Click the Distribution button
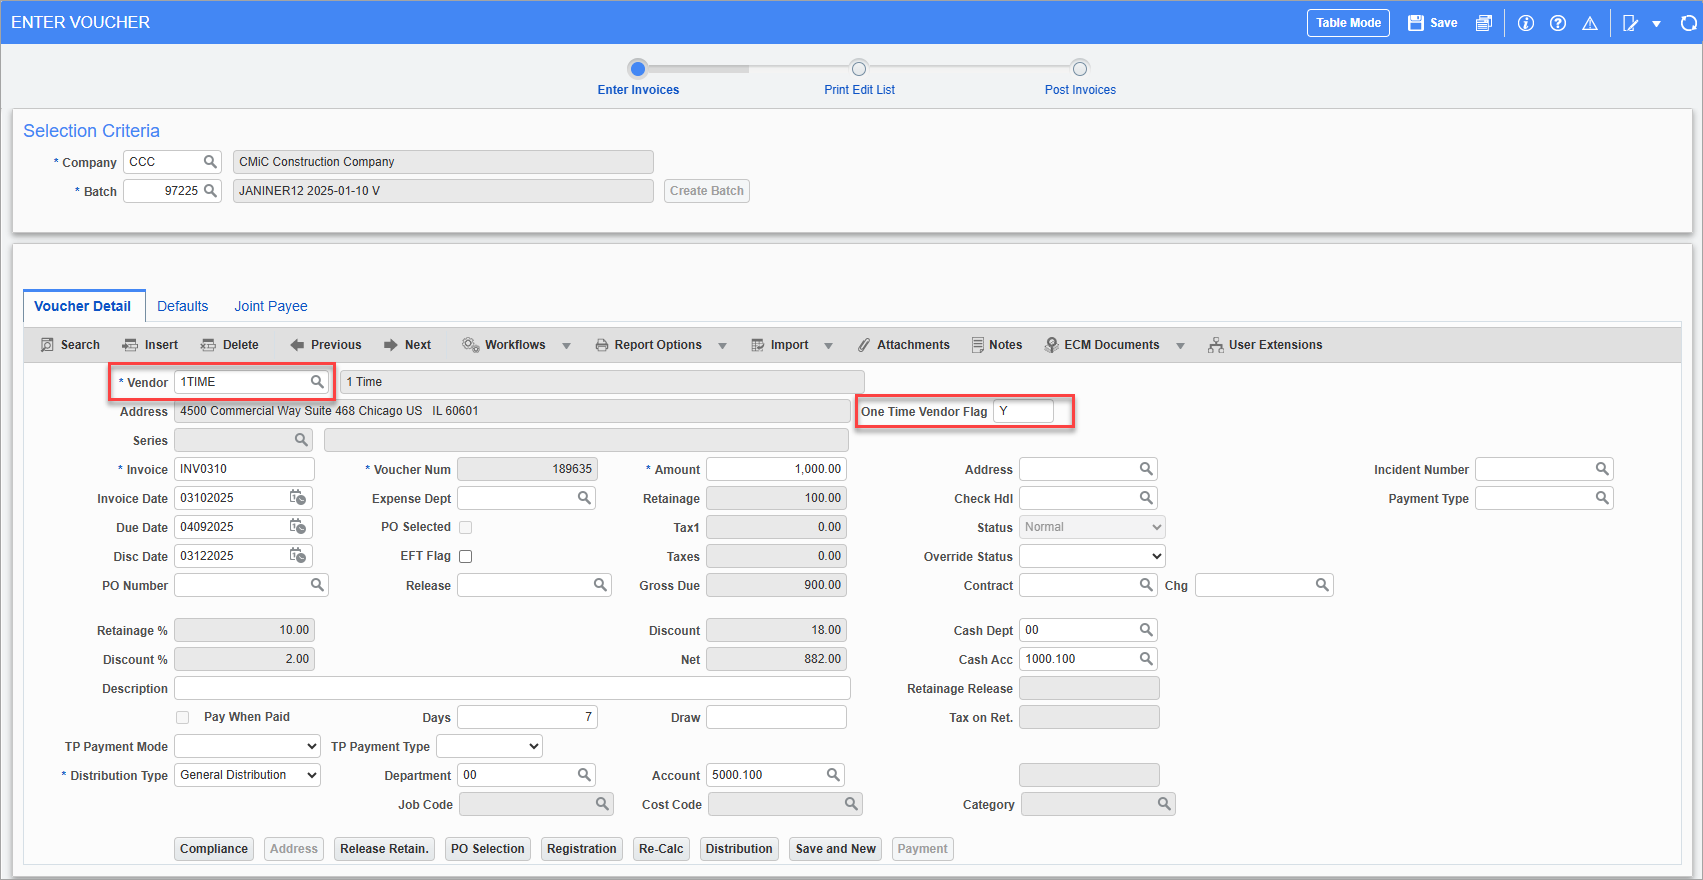Viewport: 1703px width, 880px height. pyautogui.click(x=739, y=849)
